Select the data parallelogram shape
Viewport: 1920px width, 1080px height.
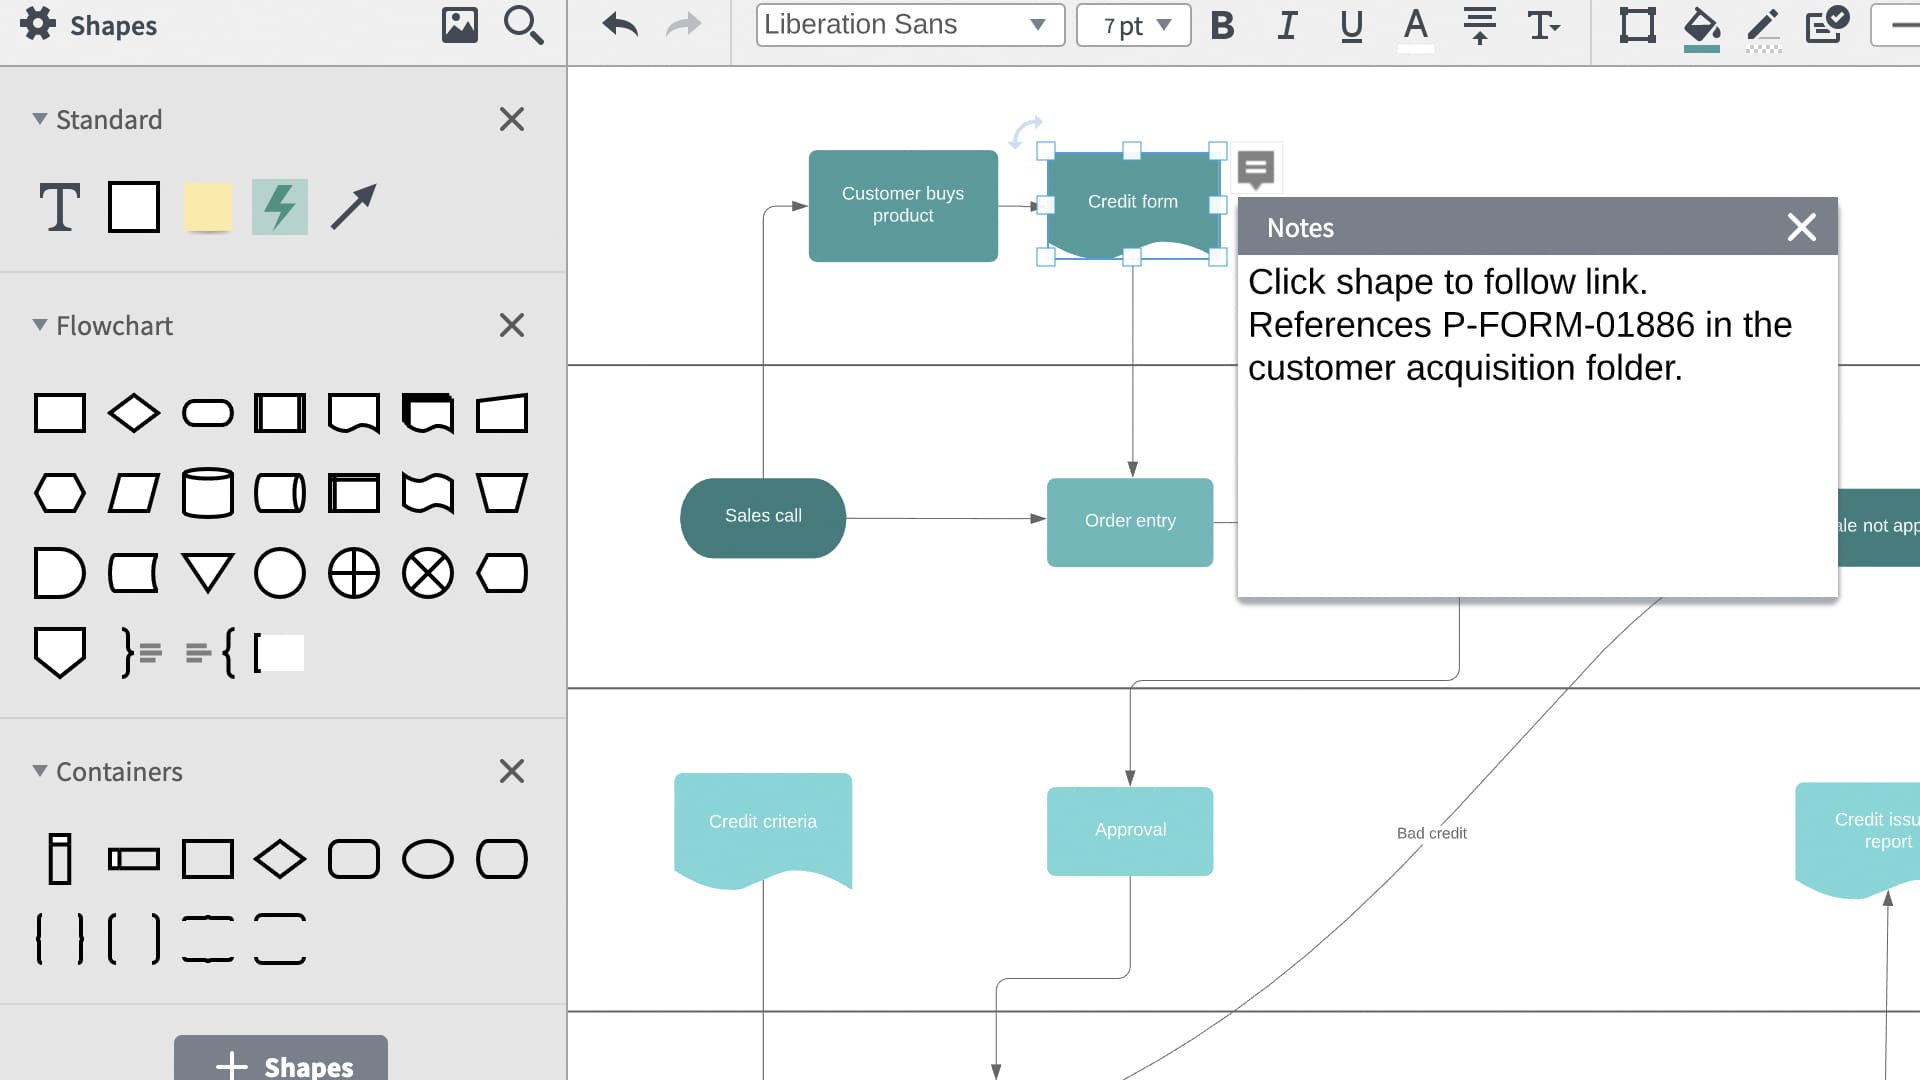134,493
